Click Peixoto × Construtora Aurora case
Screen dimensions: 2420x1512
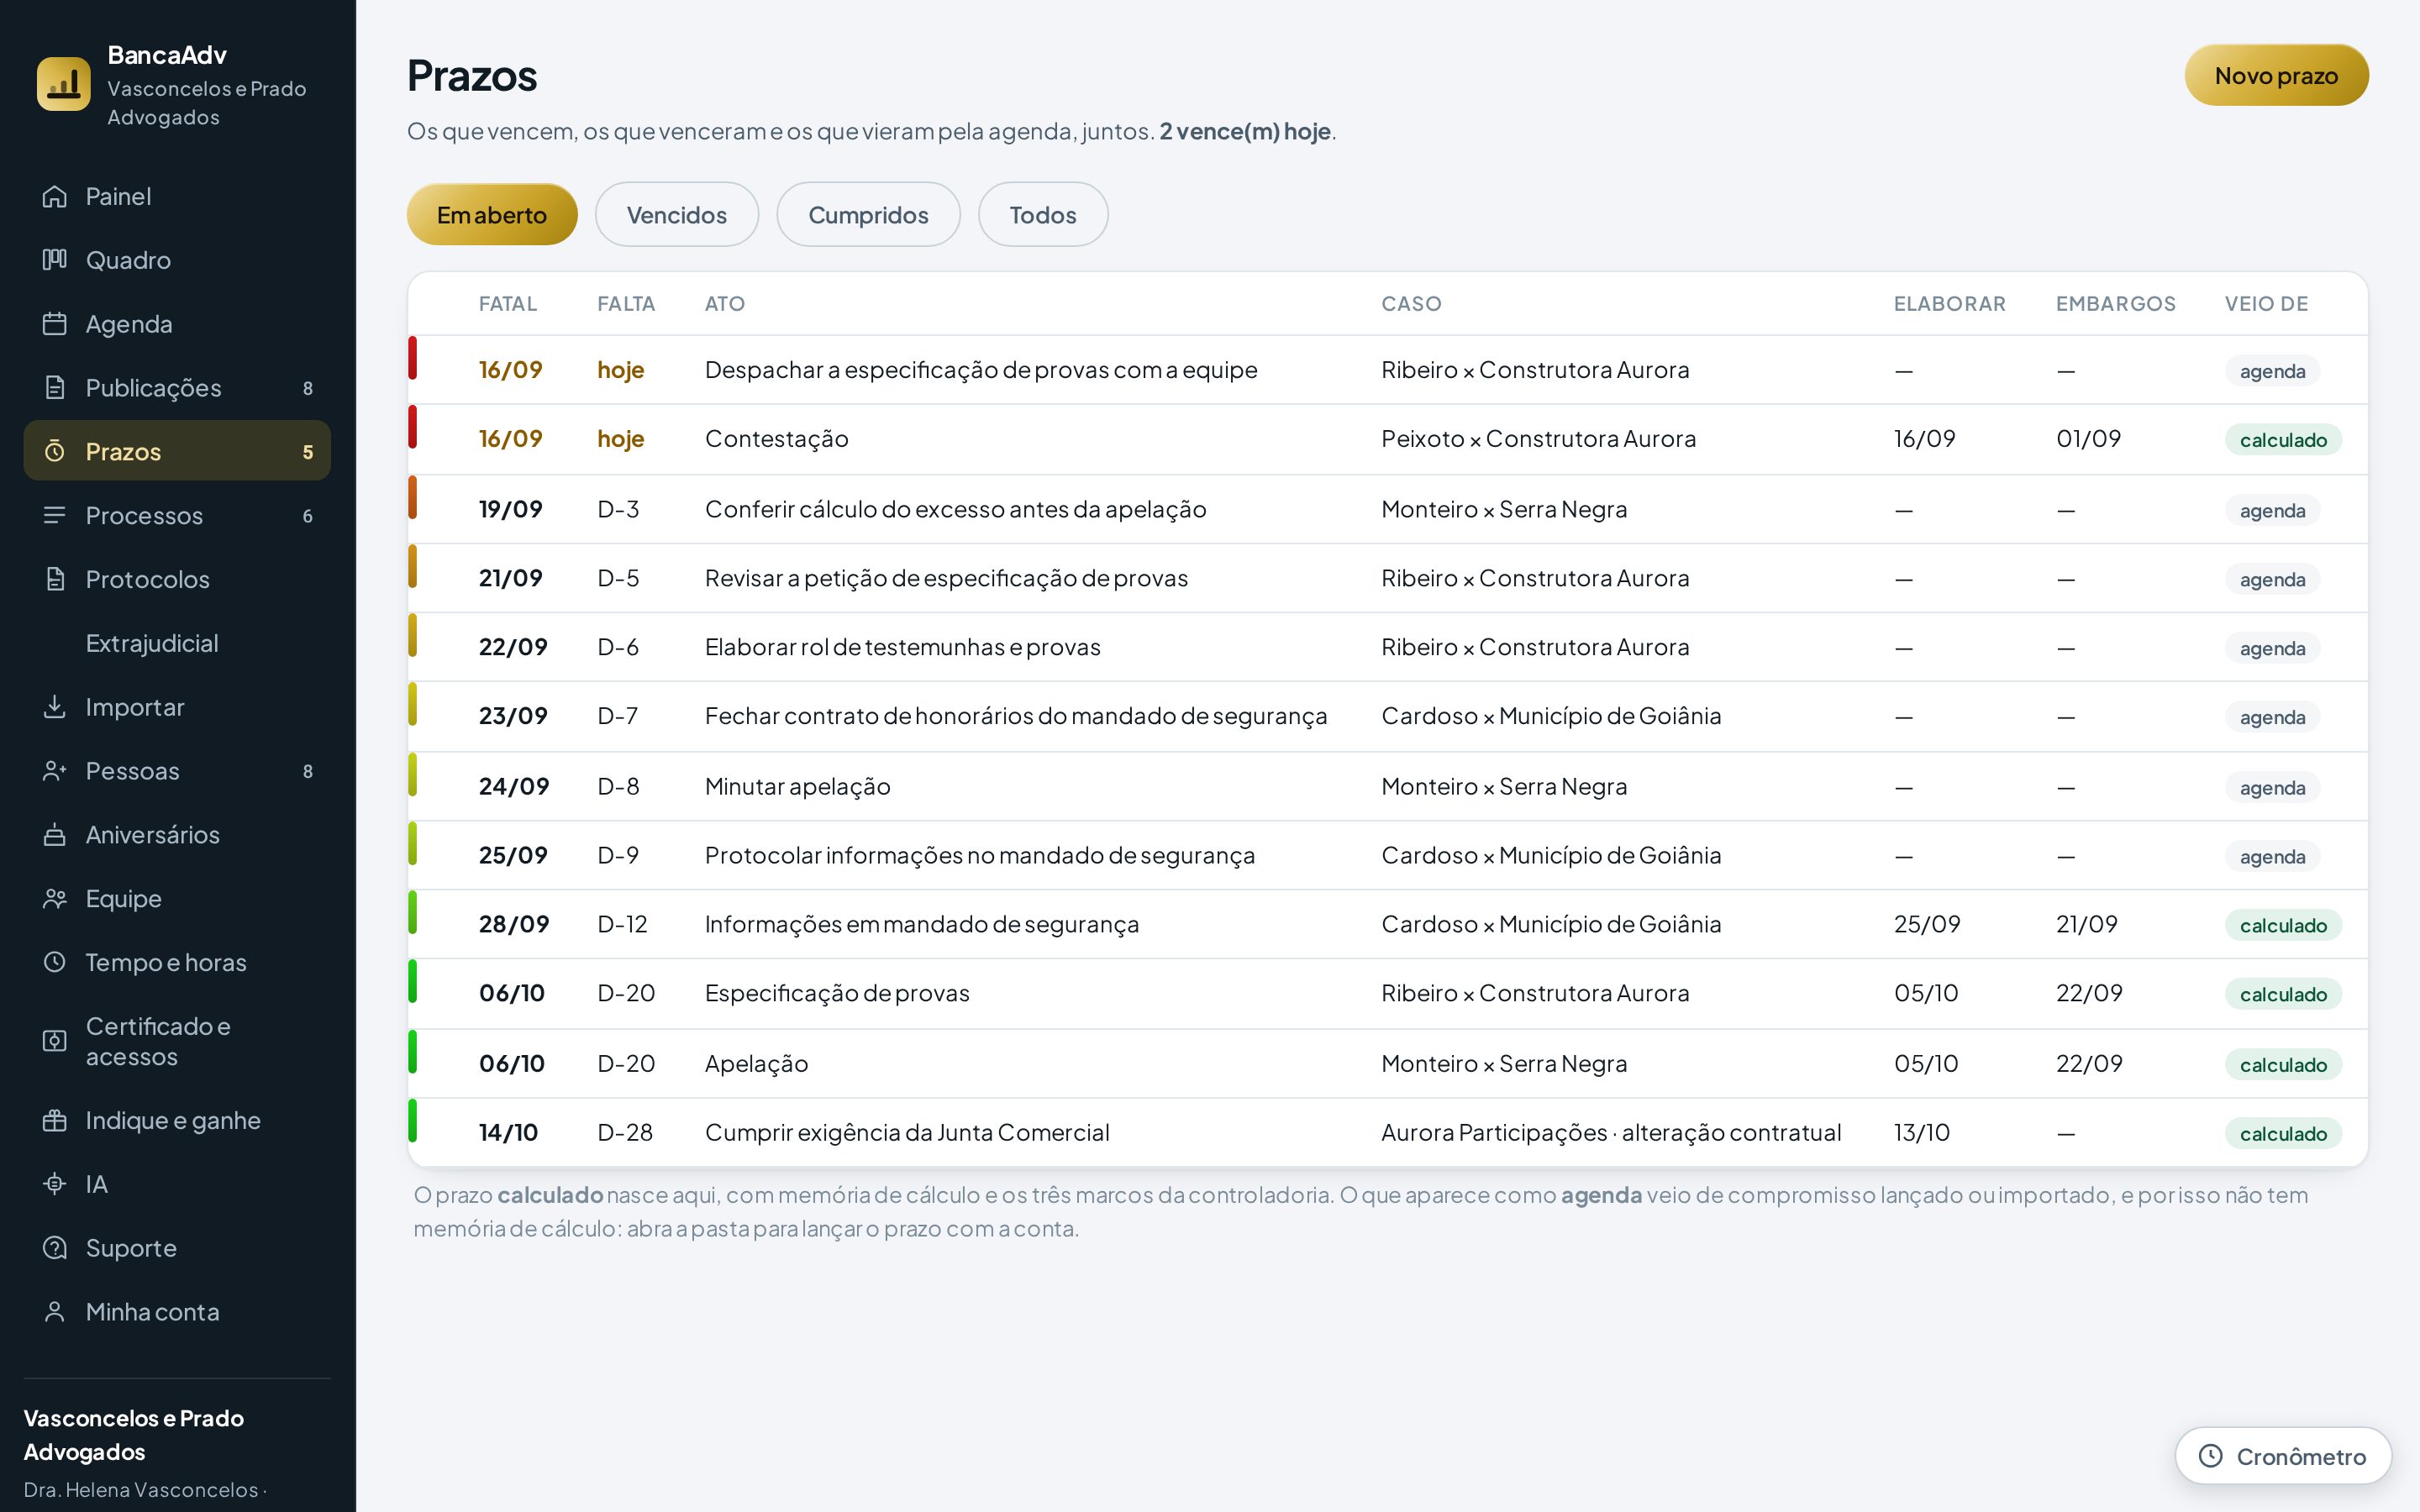pos(1538,439)
